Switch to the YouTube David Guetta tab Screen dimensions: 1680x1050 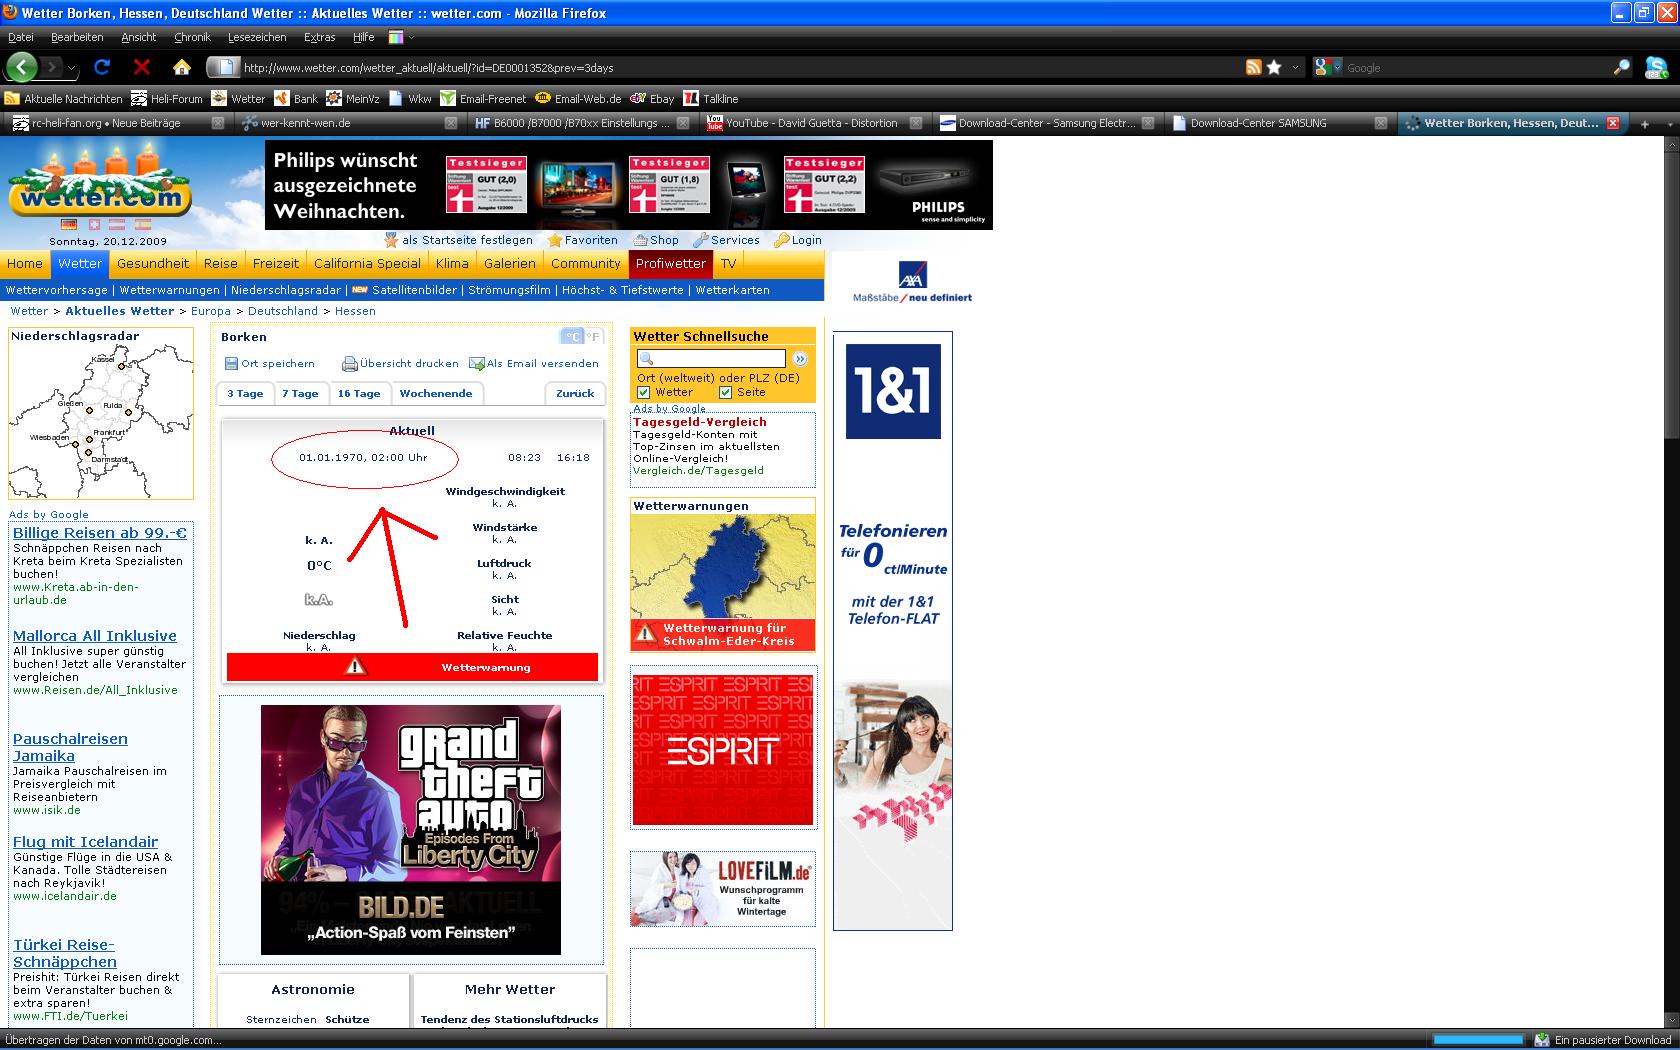(812, 123)
